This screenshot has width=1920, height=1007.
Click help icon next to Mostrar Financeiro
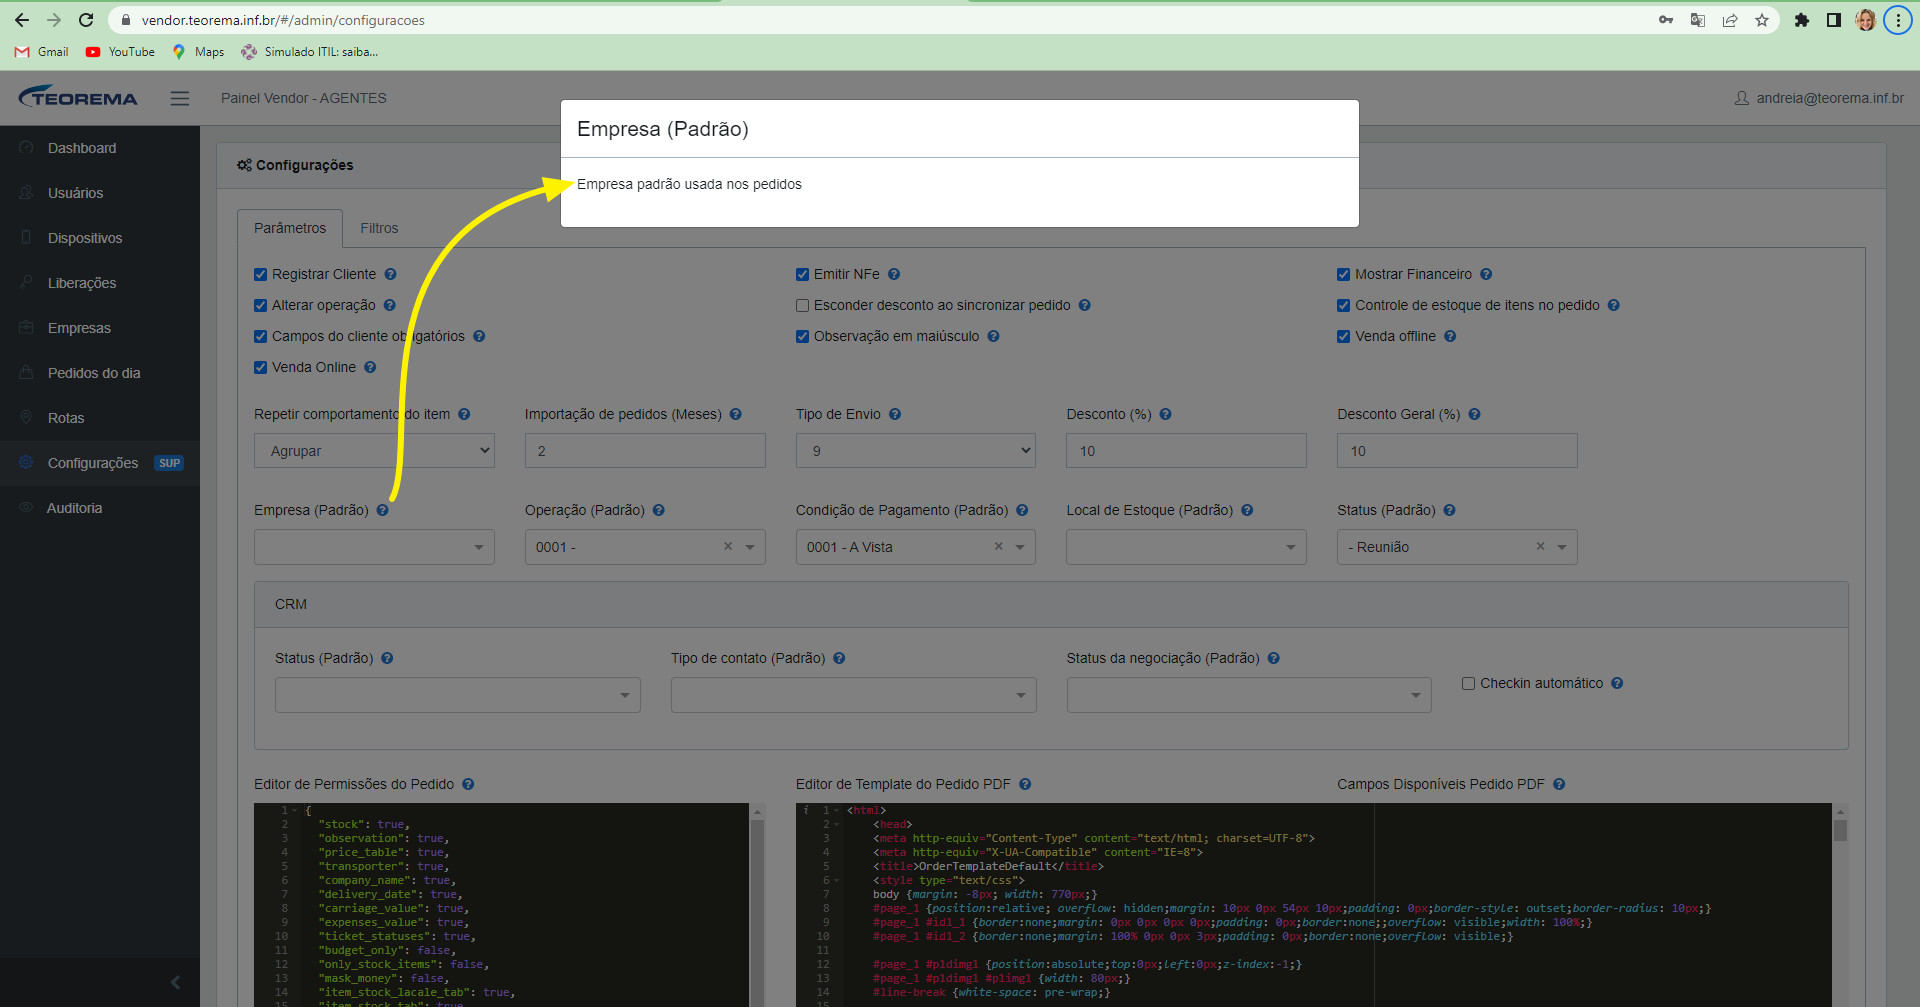[x=1486, y=274]
